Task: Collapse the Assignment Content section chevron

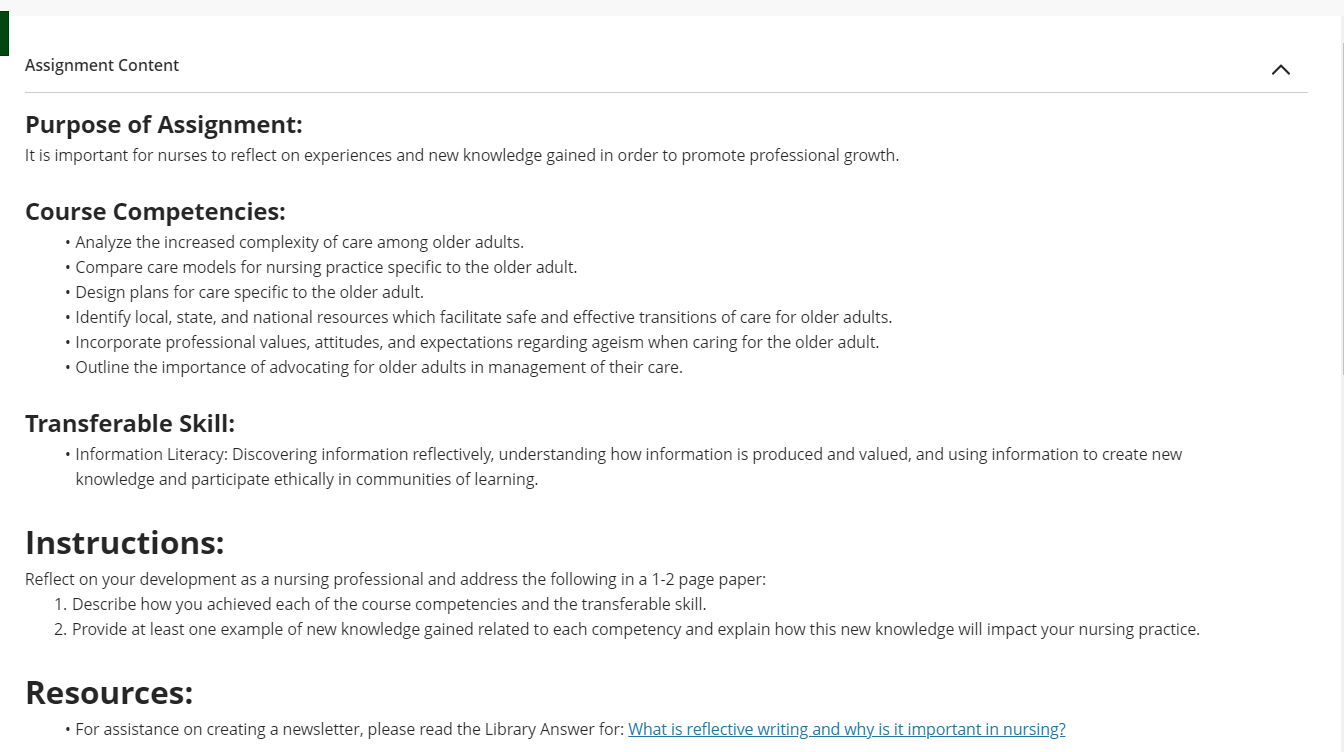Action: (x=1280, y=69)
